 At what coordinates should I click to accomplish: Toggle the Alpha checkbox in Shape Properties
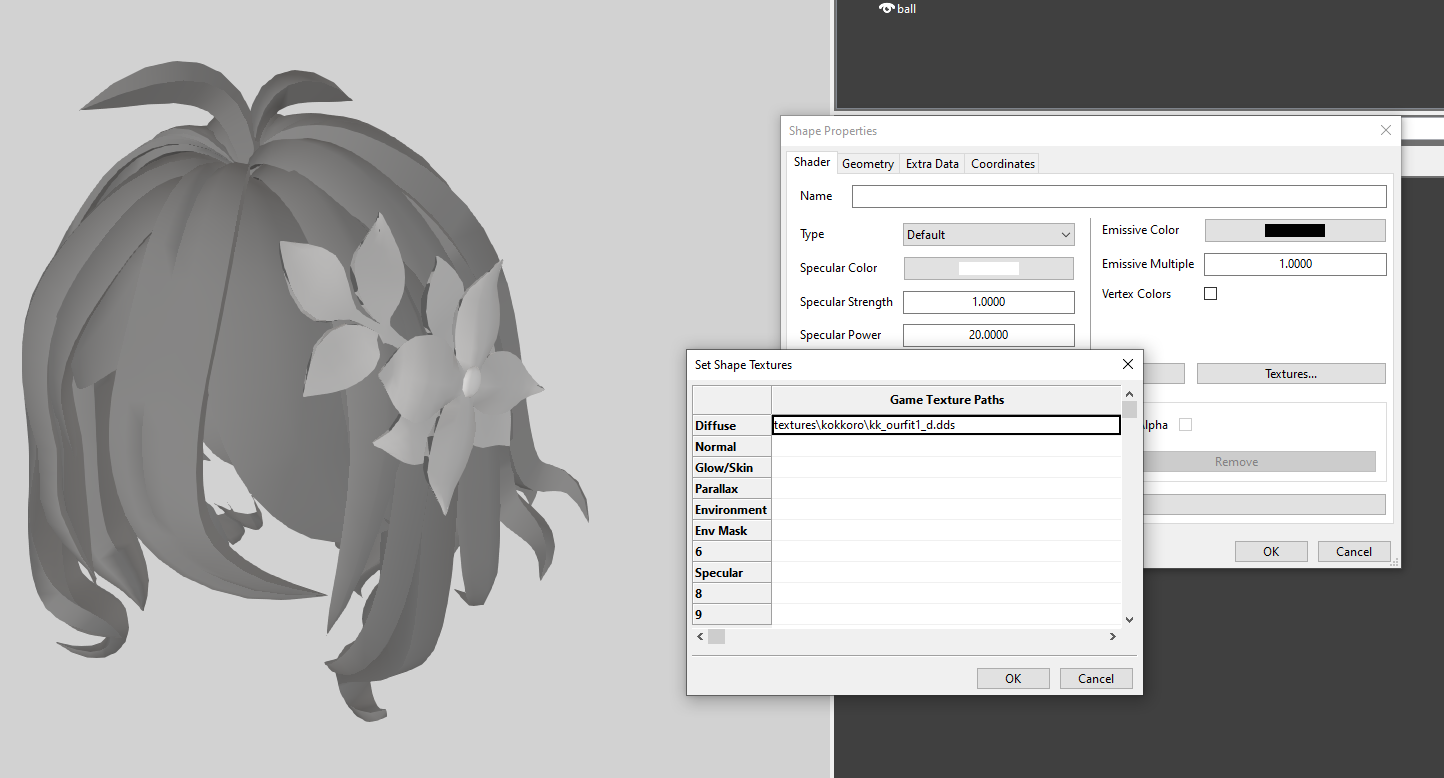click(1185, 425)
